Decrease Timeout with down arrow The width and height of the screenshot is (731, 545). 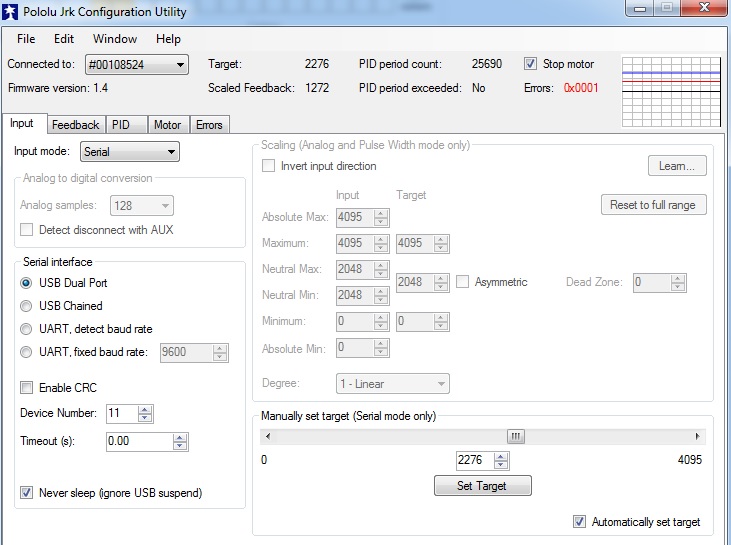(179, 446)
